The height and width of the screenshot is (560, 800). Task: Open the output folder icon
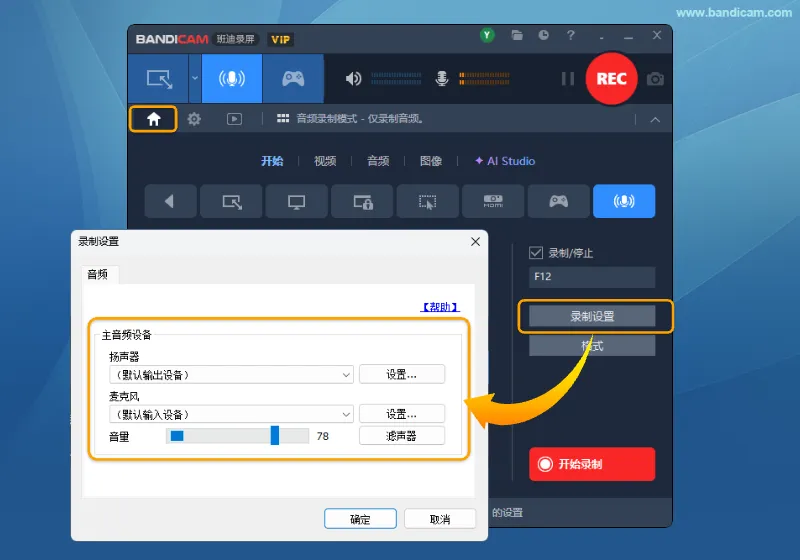pyautogui.click(x=517, y=35)
